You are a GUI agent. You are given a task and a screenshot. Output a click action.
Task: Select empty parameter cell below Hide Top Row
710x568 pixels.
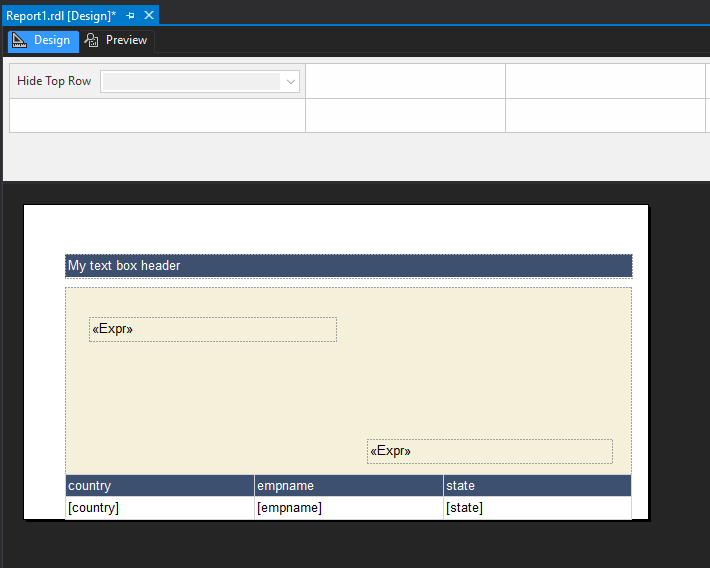click(x=157, y=116)
